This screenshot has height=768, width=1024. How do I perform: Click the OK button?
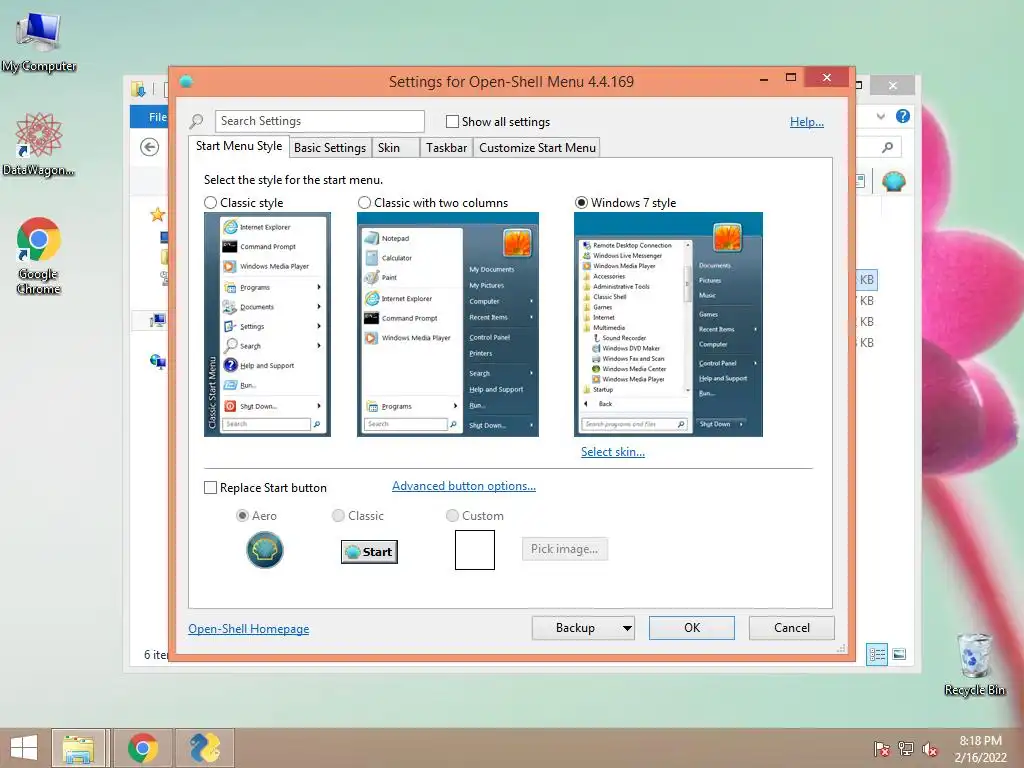tap(692, 628)
